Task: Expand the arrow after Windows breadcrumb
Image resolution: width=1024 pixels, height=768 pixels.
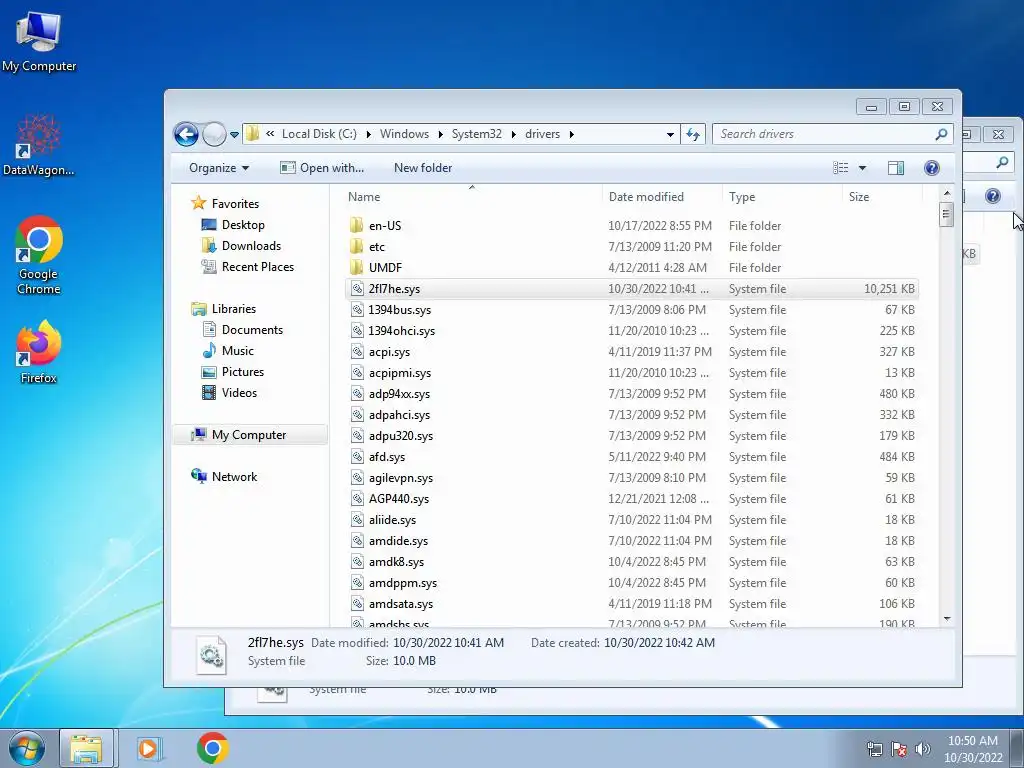Action: coord(440,135)
